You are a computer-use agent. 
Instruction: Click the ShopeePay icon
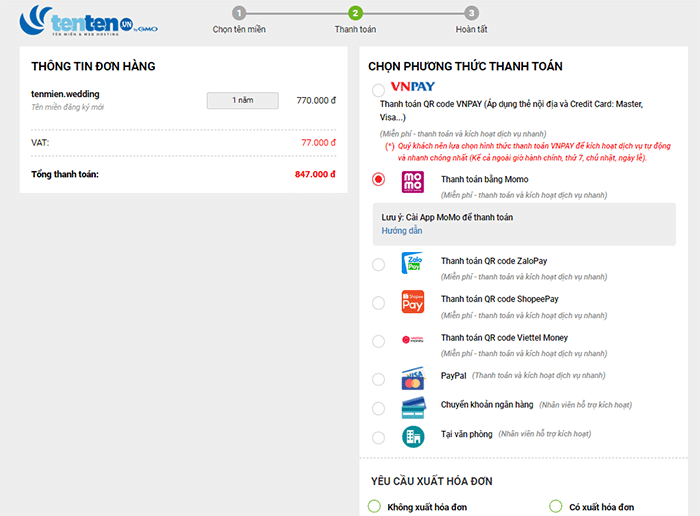pos(412,302)
